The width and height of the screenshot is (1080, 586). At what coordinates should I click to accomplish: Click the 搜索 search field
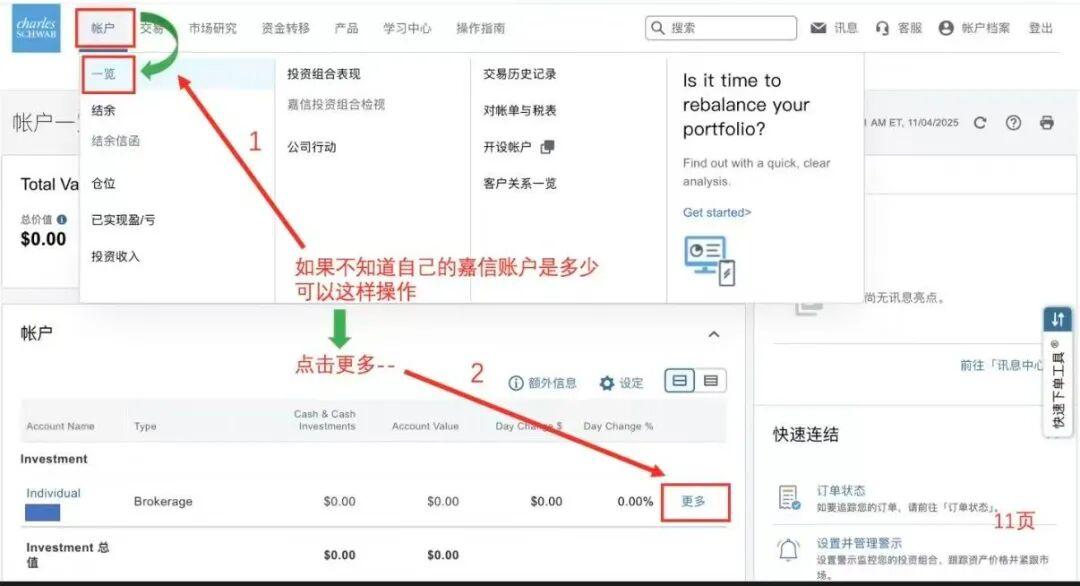point(721,28)
